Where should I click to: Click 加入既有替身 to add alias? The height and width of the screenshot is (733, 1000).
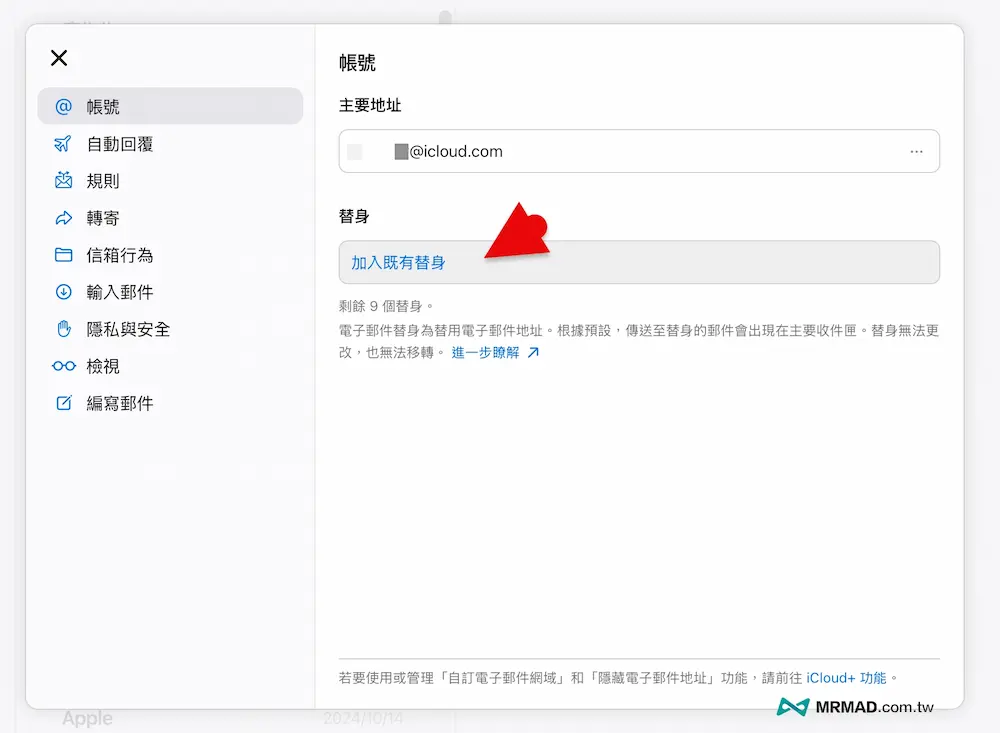pos(639,262)
